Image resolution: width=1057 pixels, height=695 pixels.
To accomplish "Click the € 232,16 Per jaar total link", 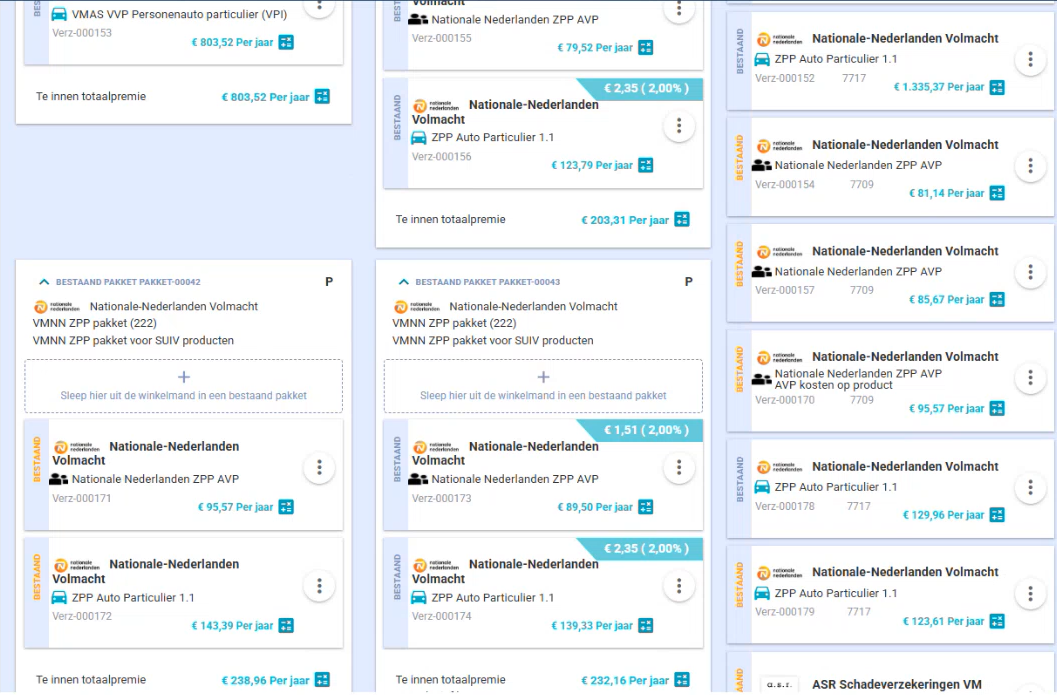I will point(625,681).
